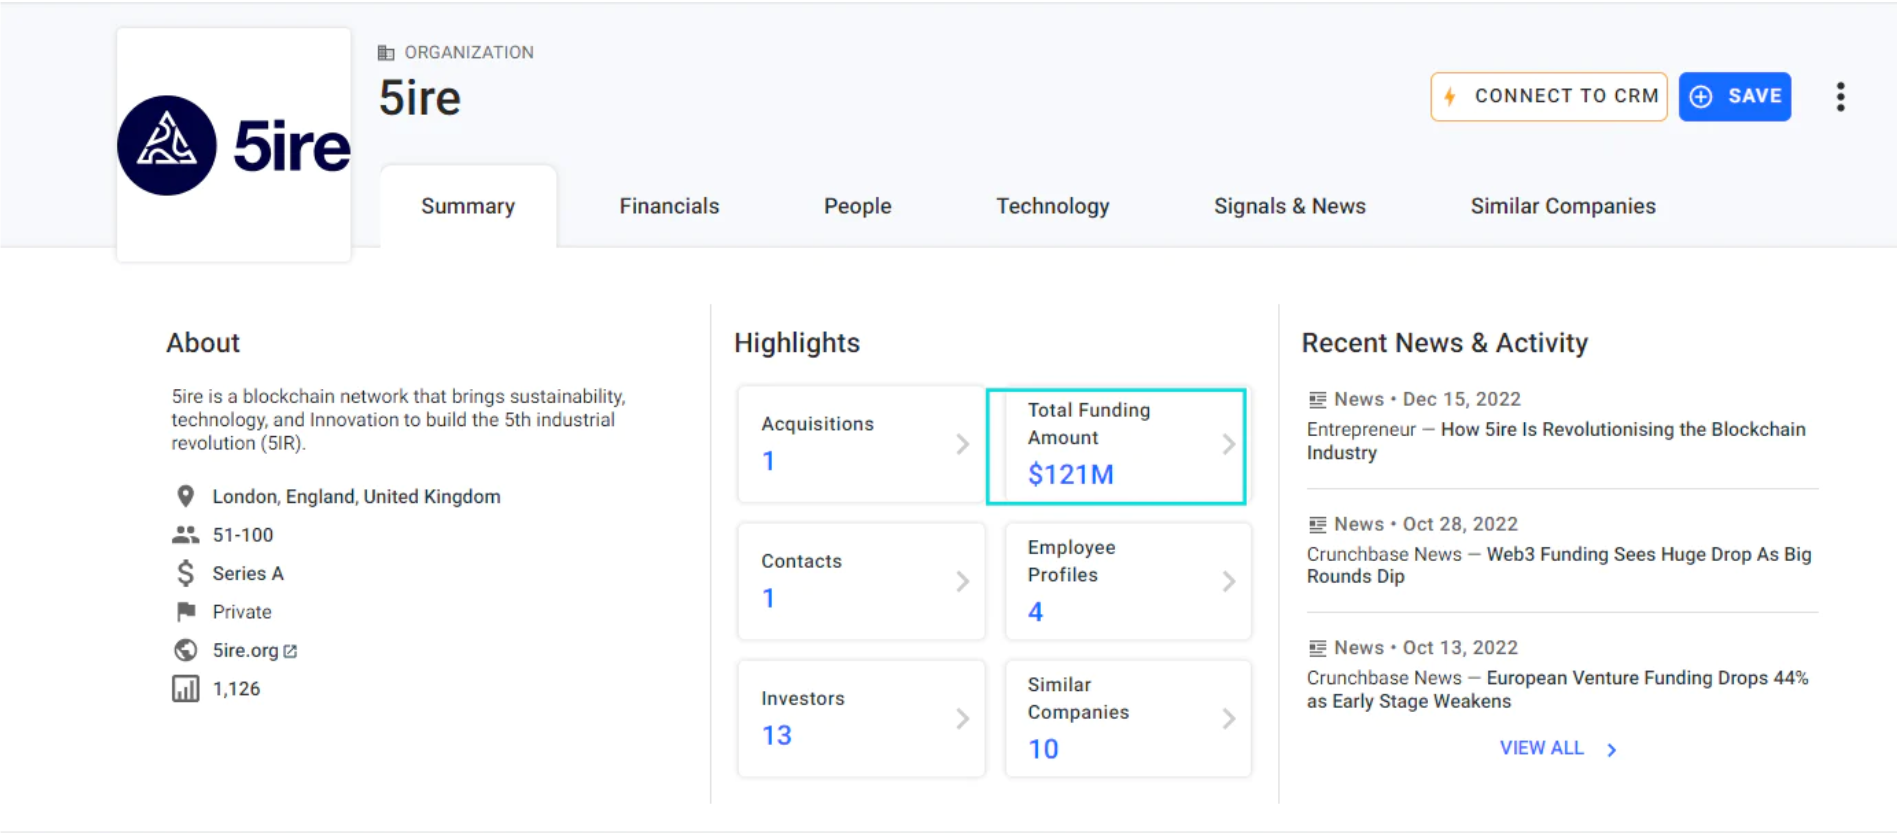
Task: Click the dollar sign icon beside Series A
Action: point(185,573)
